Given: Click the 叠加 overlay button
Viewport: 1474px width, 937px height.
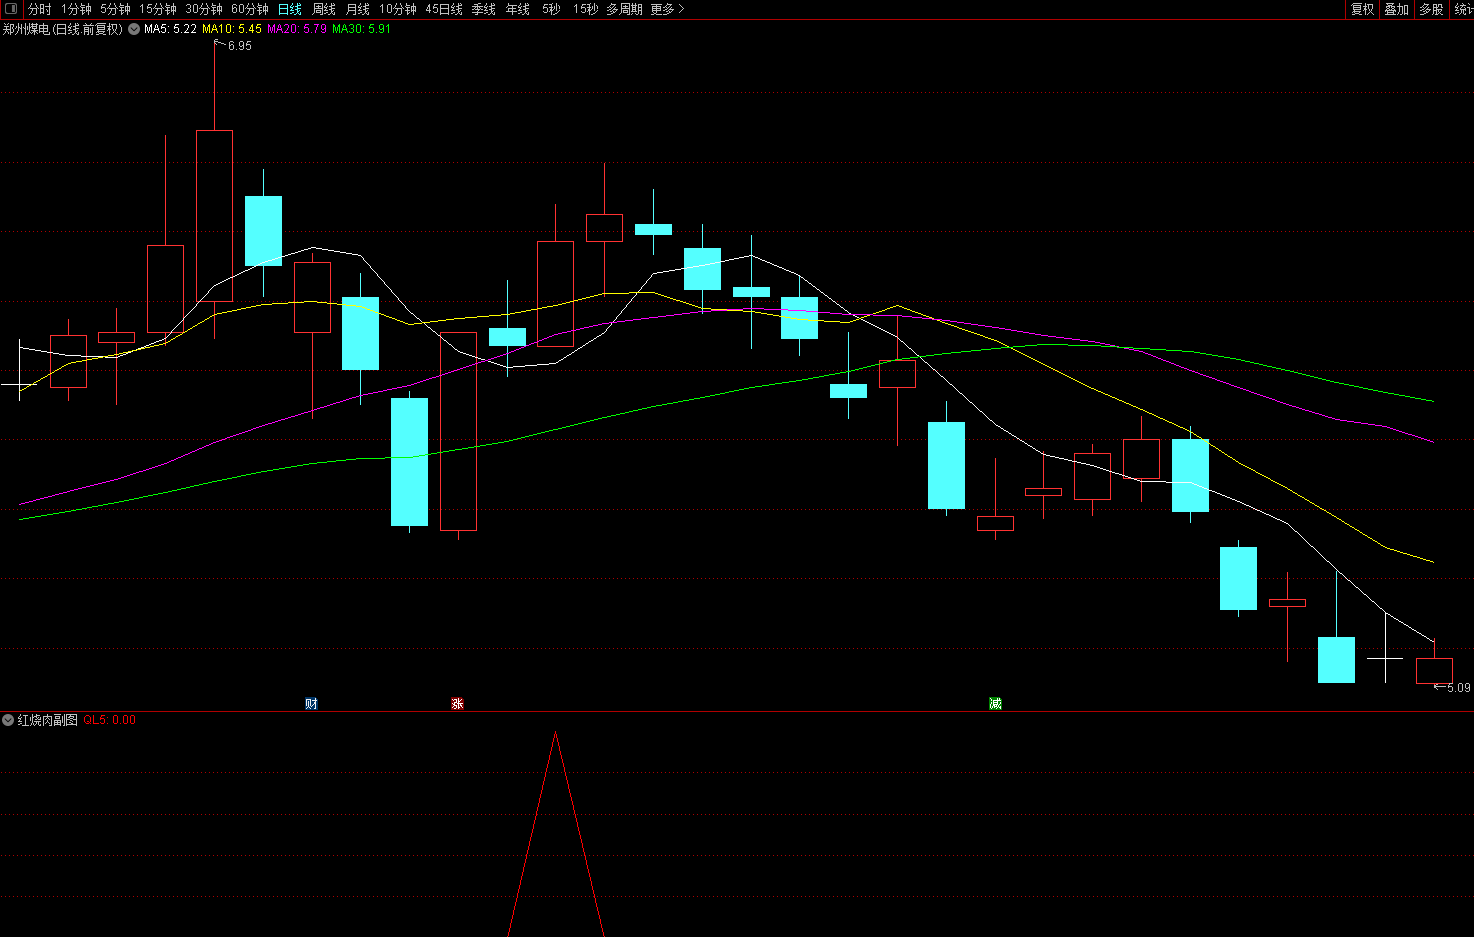Looking at the screenshot, I should (1396, 9).
